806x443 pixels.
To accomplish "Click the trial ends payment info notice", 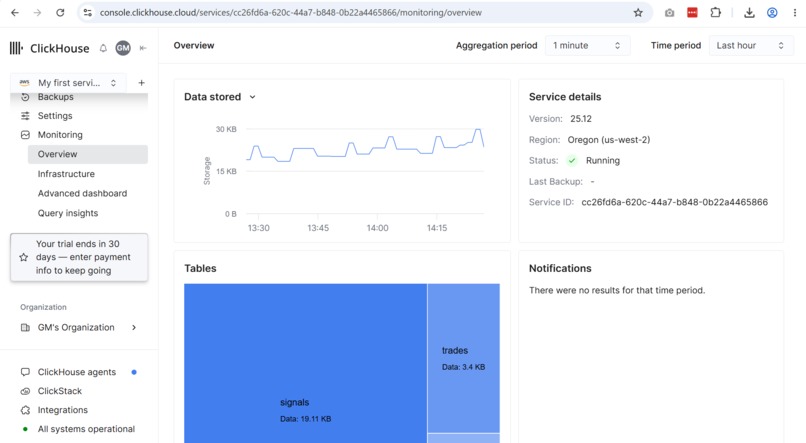I will click(x=79, y=257).
